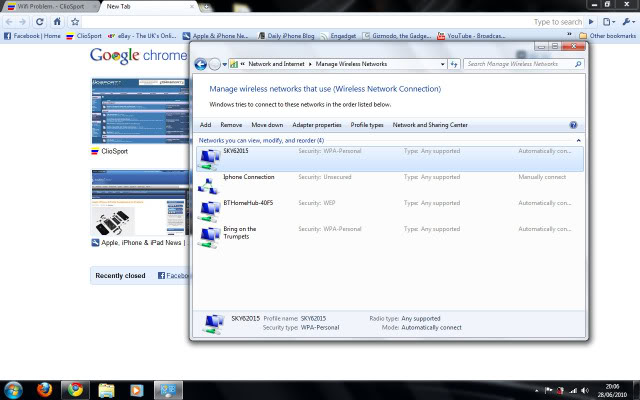Launch Firefox from taskbar
The width and height of the screenshot is (640, 400).
point(44,390)
